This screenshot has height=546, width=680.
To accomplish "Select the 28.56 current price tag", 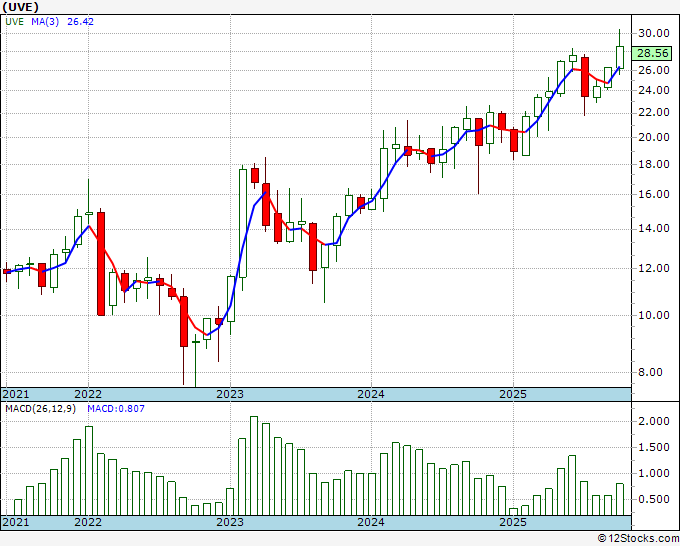I will pos(652,53).
